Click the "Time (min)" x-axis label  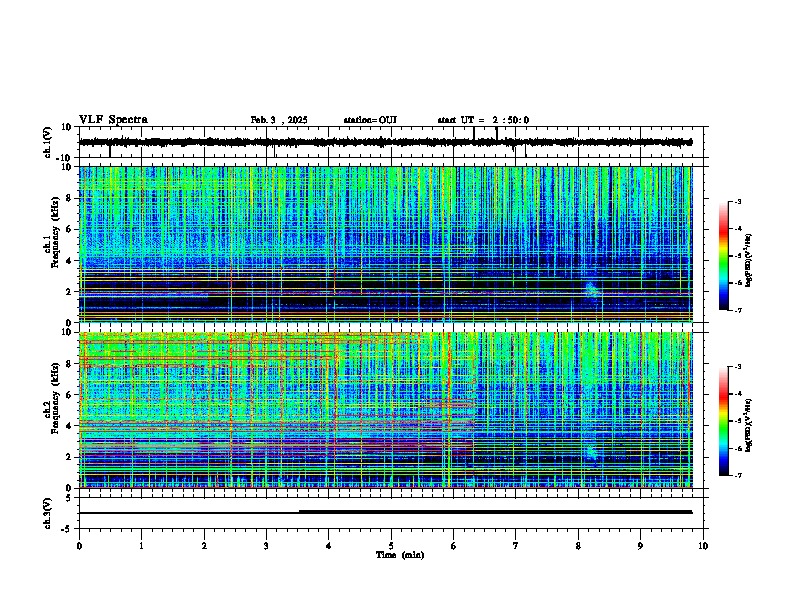pyautogui.click(x=400, y=555)
